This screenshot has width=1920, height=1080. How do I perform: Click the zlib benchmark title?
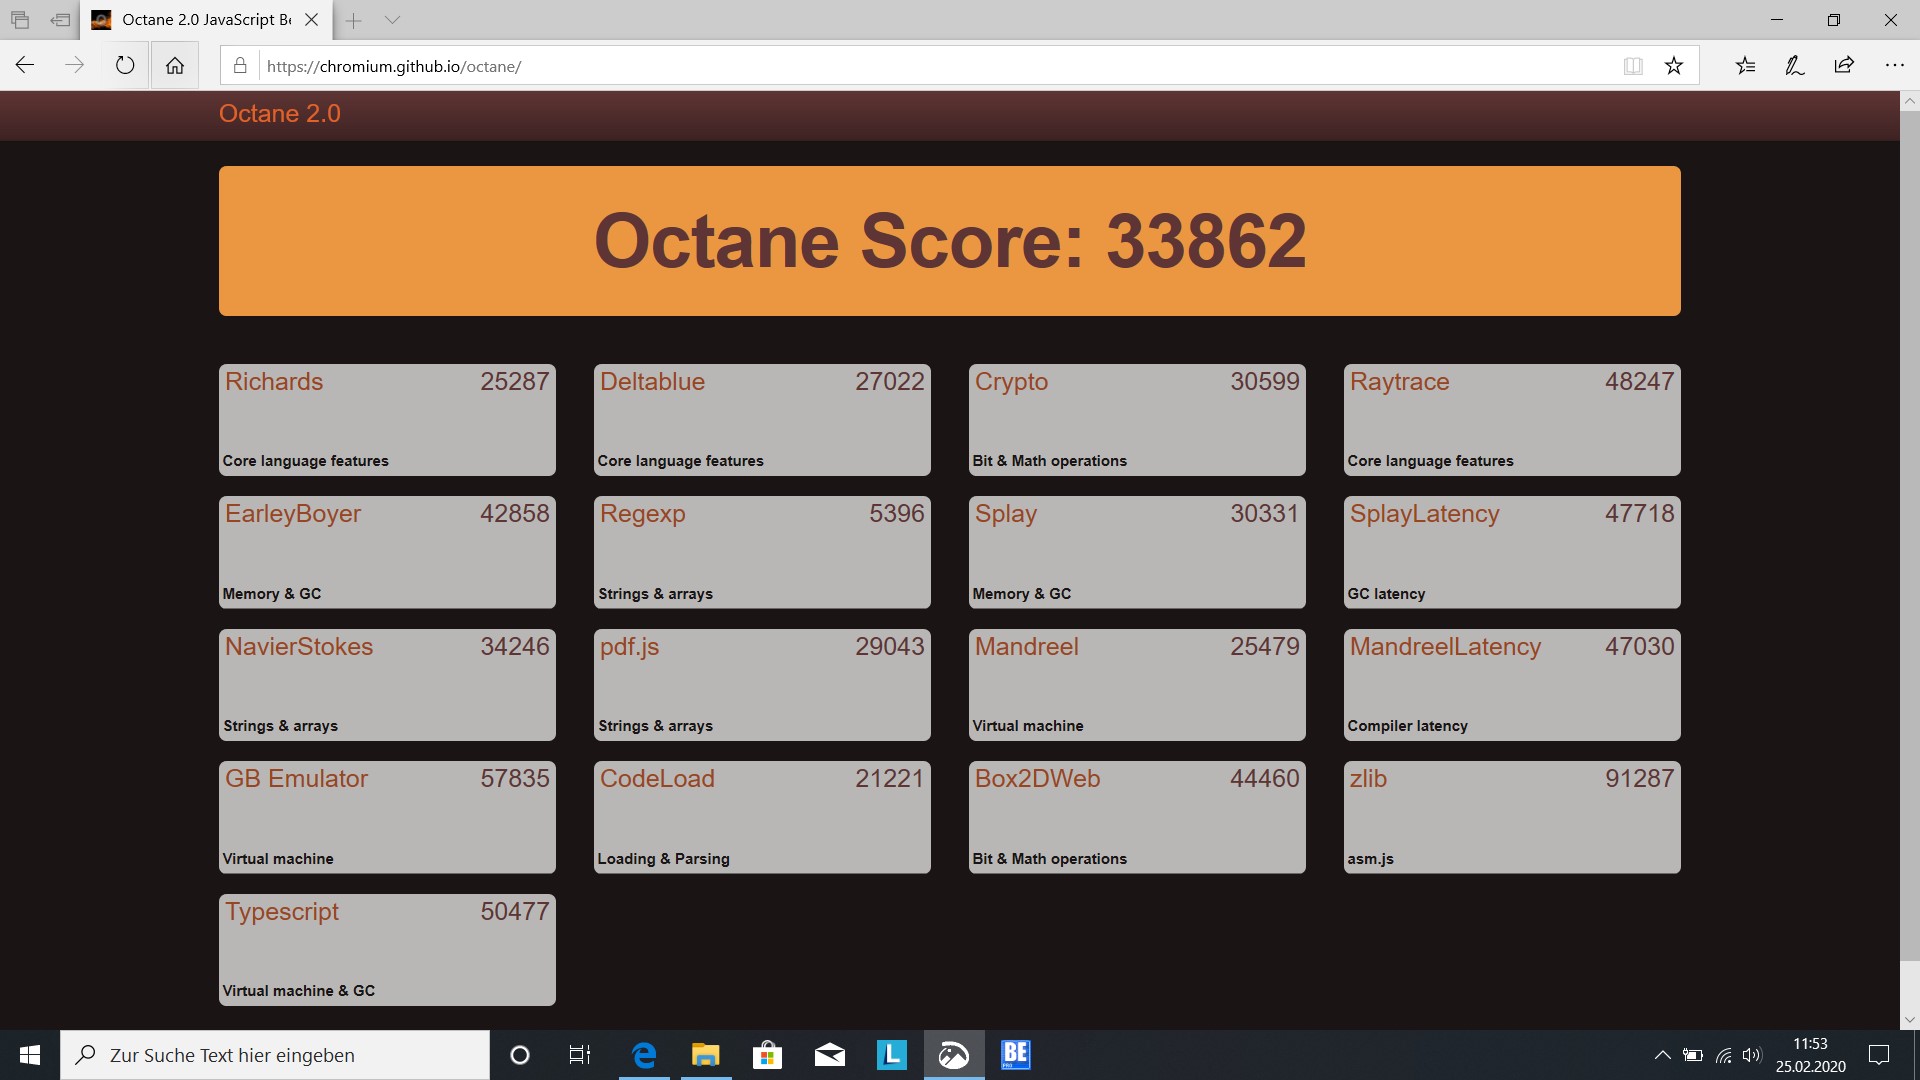[x=1368, y=779]
